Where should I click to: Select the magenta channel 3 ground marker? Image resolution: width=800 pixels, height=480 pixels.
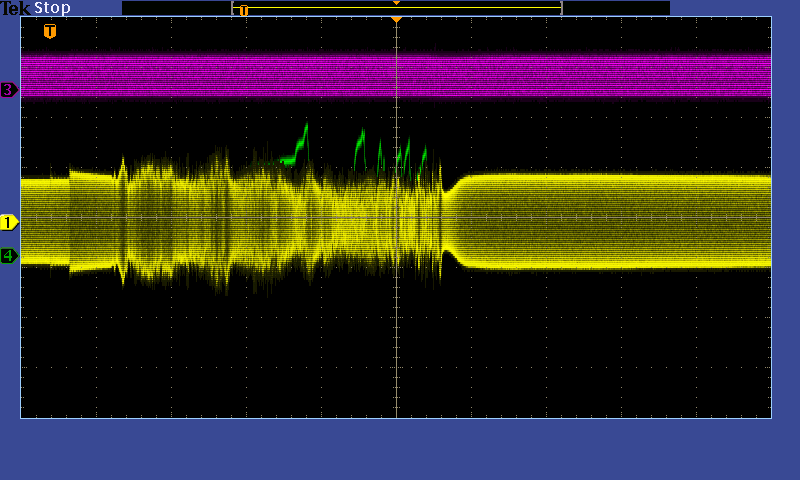point(9,90)
